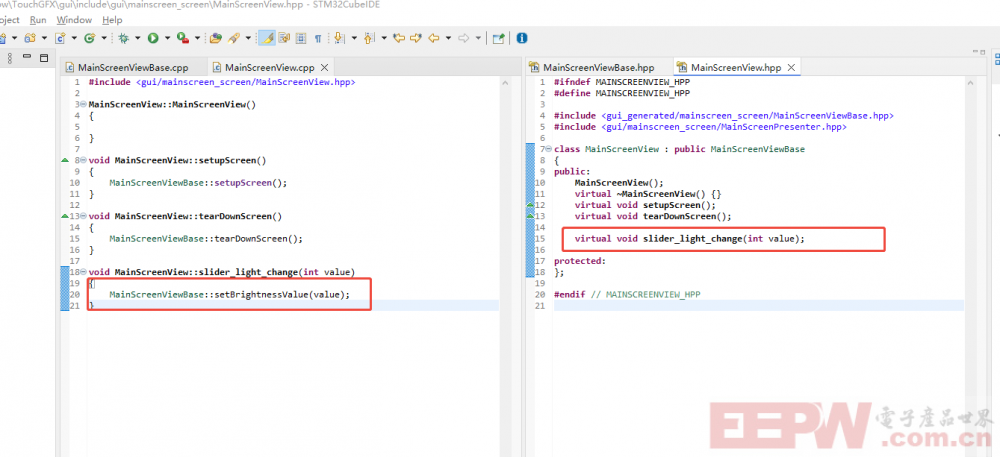Image resolution: width=1000 pixels, height=457 pixels.
Task: Toggle Mark Occurrences highlighter icon
Action: tap(267, 38)
